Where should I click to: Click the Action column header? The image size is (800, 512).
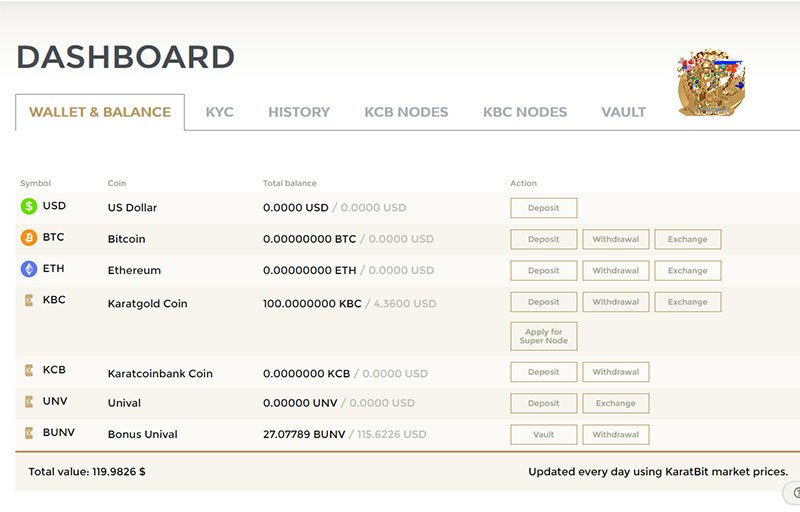point(523,183)
